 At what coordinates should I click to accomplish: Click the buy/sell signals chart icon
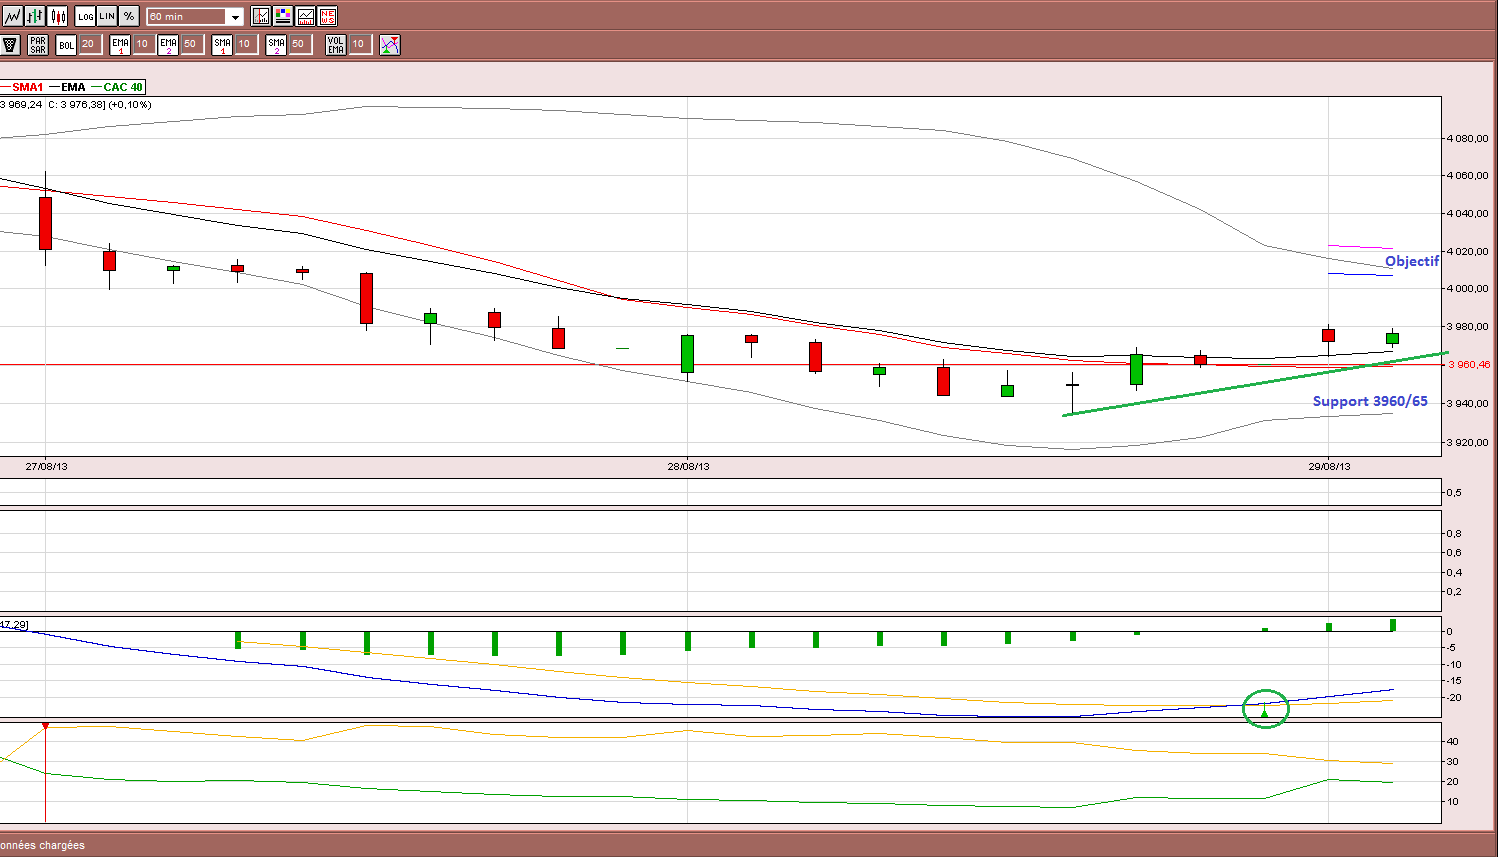click(390, 44)
